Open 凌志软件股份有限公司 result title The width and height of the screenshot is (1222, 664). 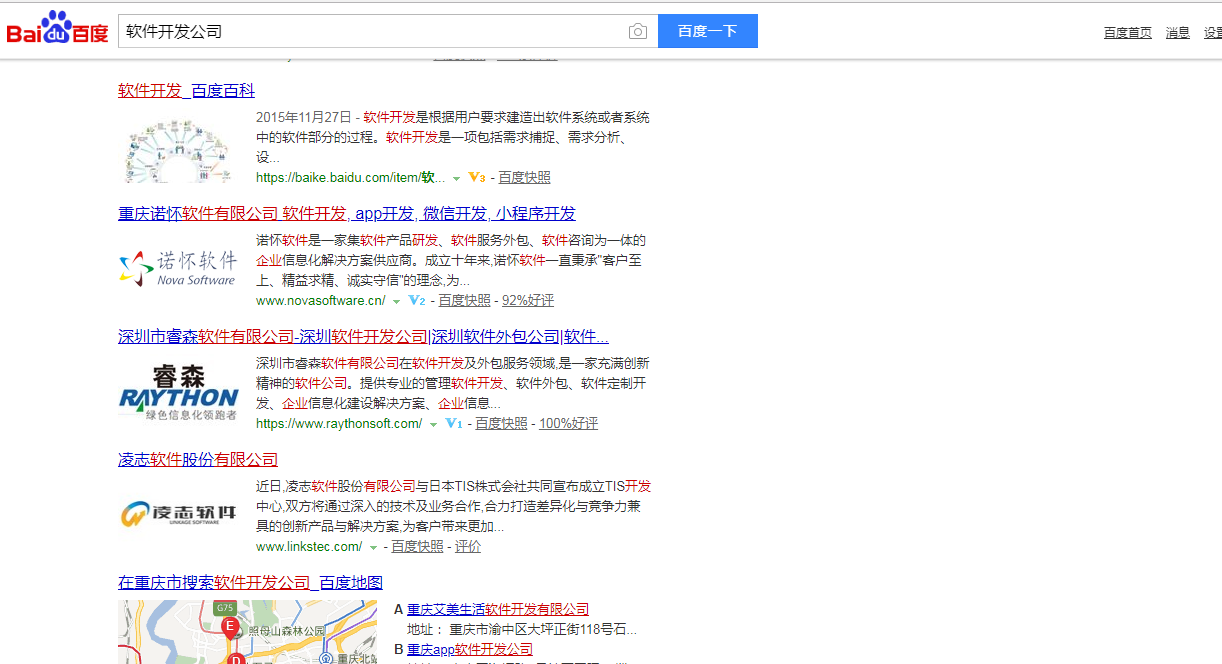pyautogui.click(x=198, y=460)
